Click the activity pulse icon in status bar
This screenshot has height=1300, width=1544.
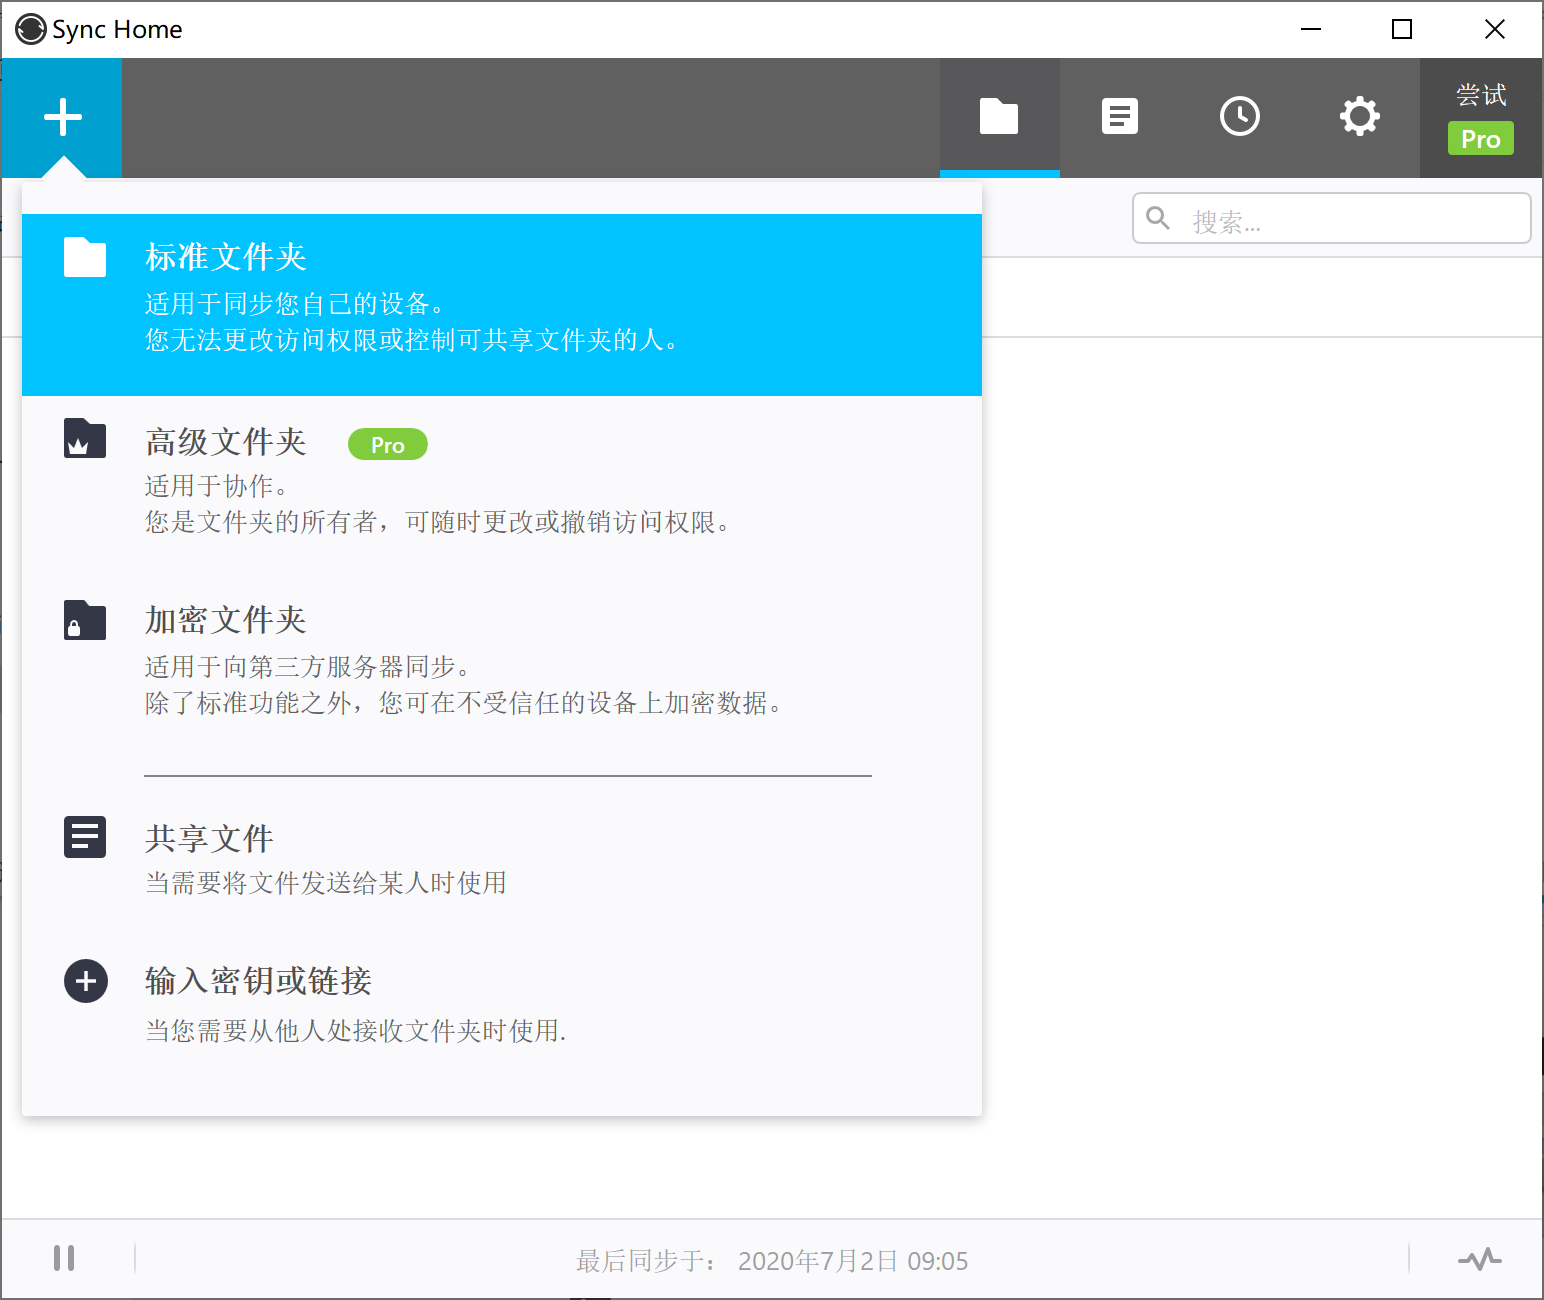click(1480, 1259)
